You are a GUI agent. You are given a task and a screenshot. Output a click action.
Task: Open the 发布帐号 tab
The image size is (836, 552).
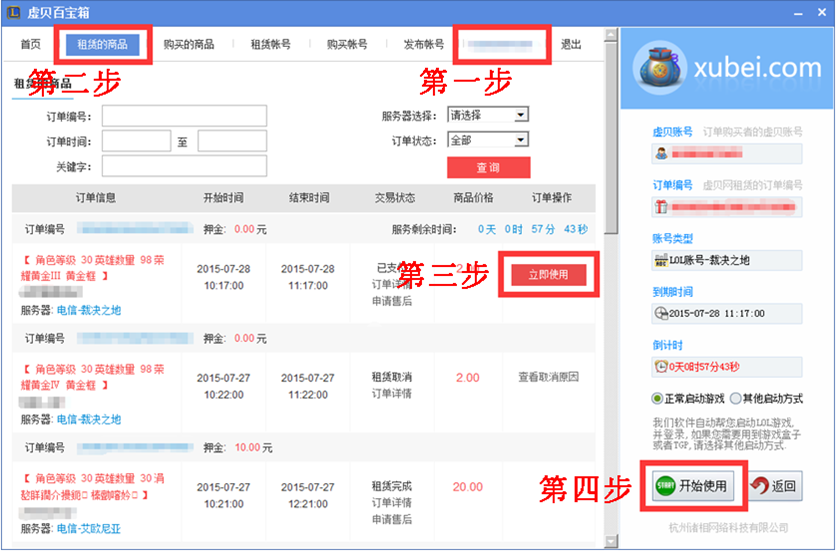pyautogui.click(x=423, y=45)
